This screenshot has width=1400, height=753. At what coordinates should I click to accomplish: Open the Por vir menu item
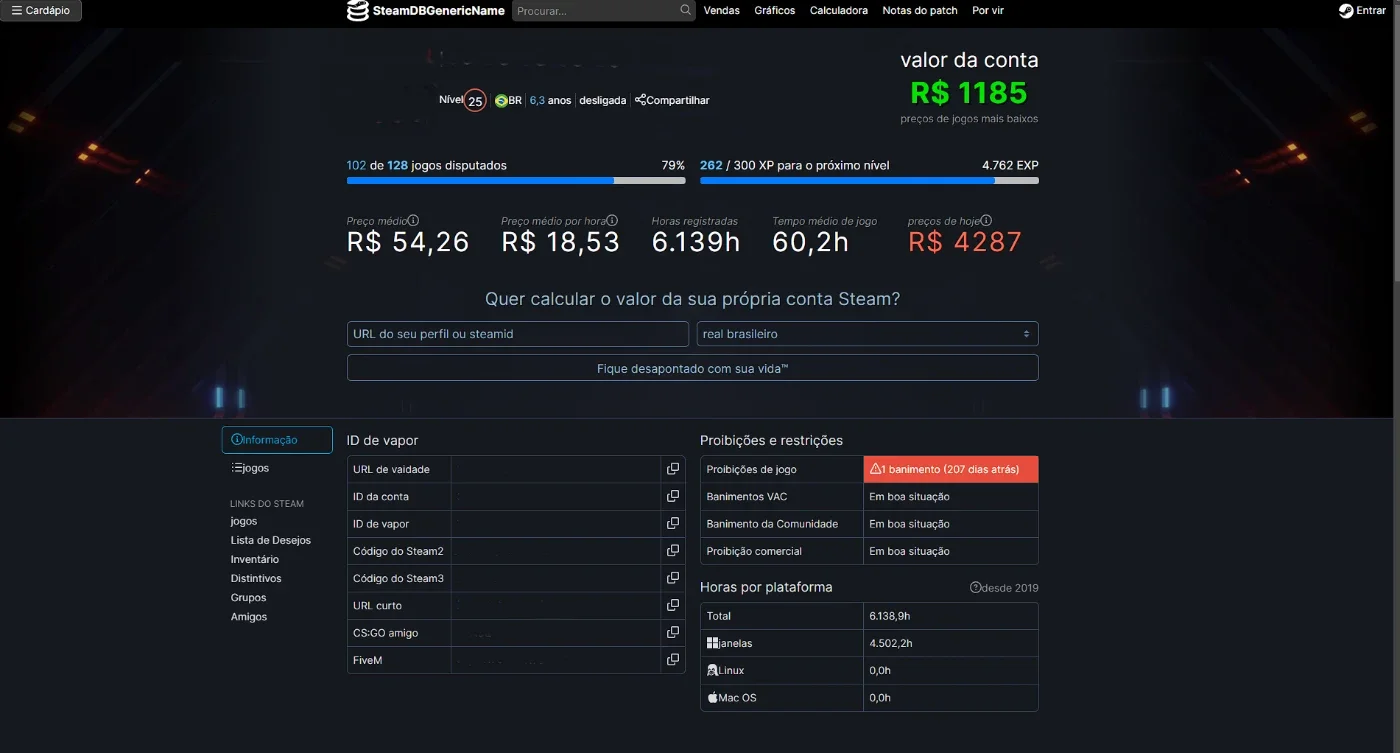988,11
